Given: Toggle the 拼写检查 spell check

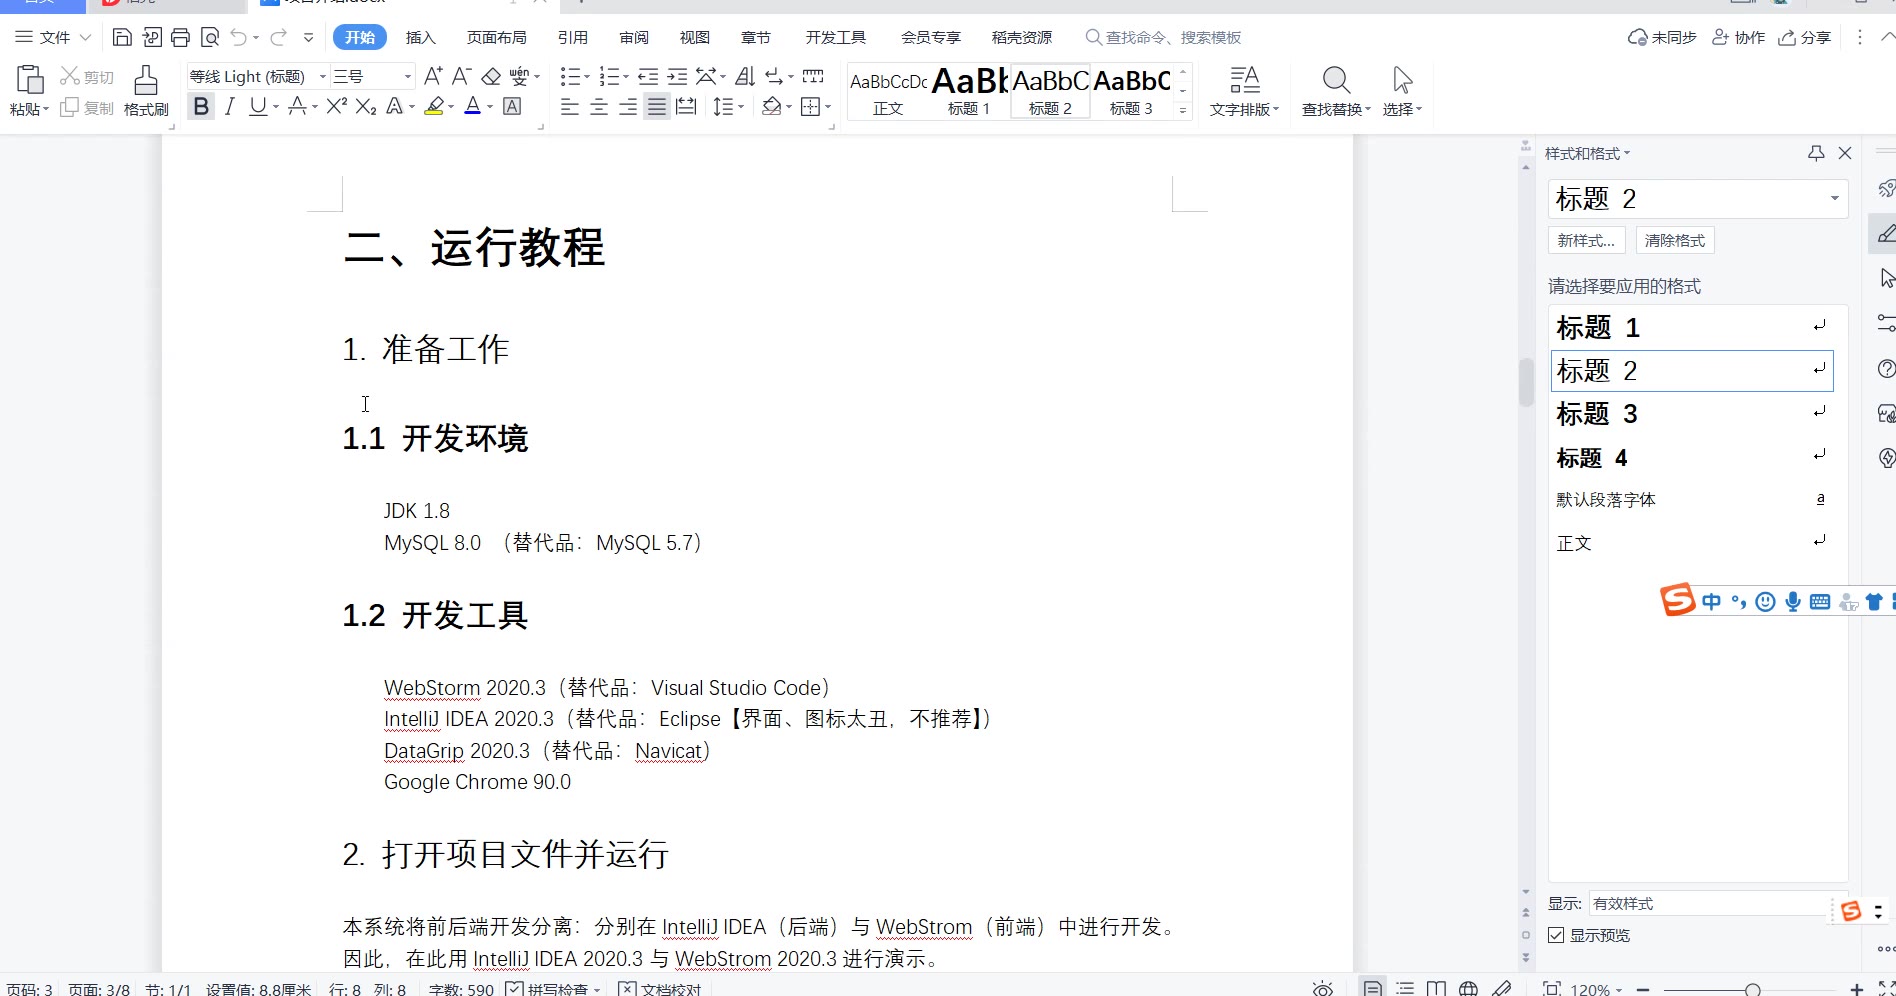Looking at the screenshot, I should coord(552,988).
